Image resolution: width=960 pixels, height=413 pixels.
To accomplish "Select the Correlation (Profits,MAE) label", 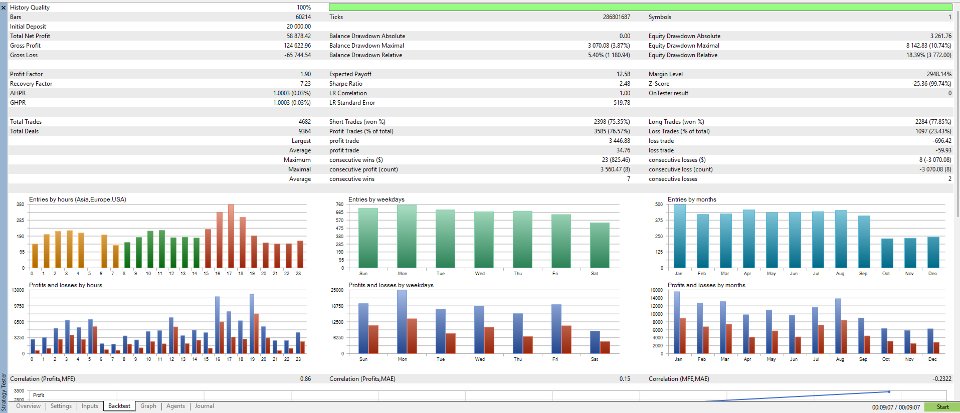I will point(364,379).
